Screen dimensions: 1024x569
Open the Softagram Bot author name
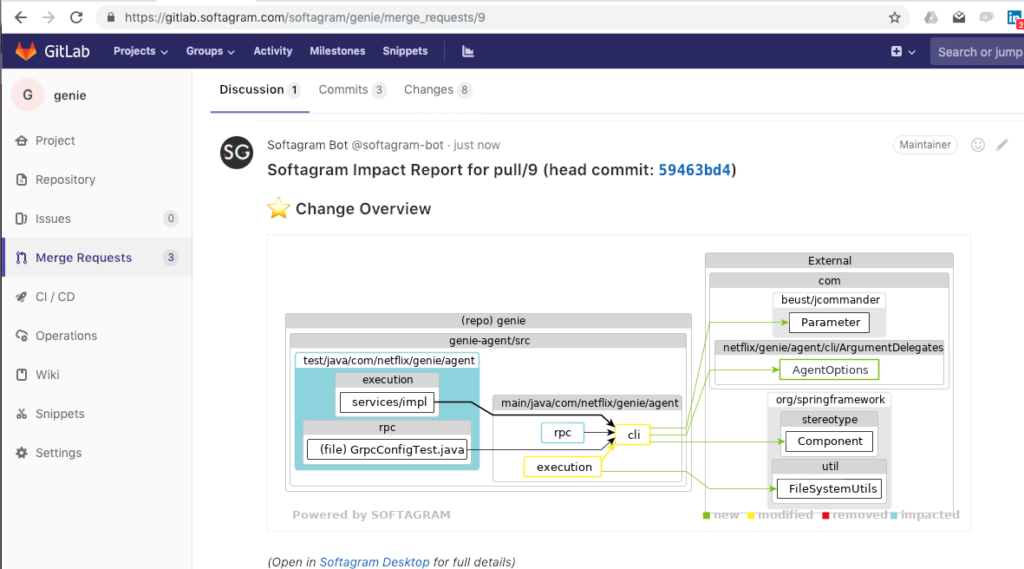307,145
